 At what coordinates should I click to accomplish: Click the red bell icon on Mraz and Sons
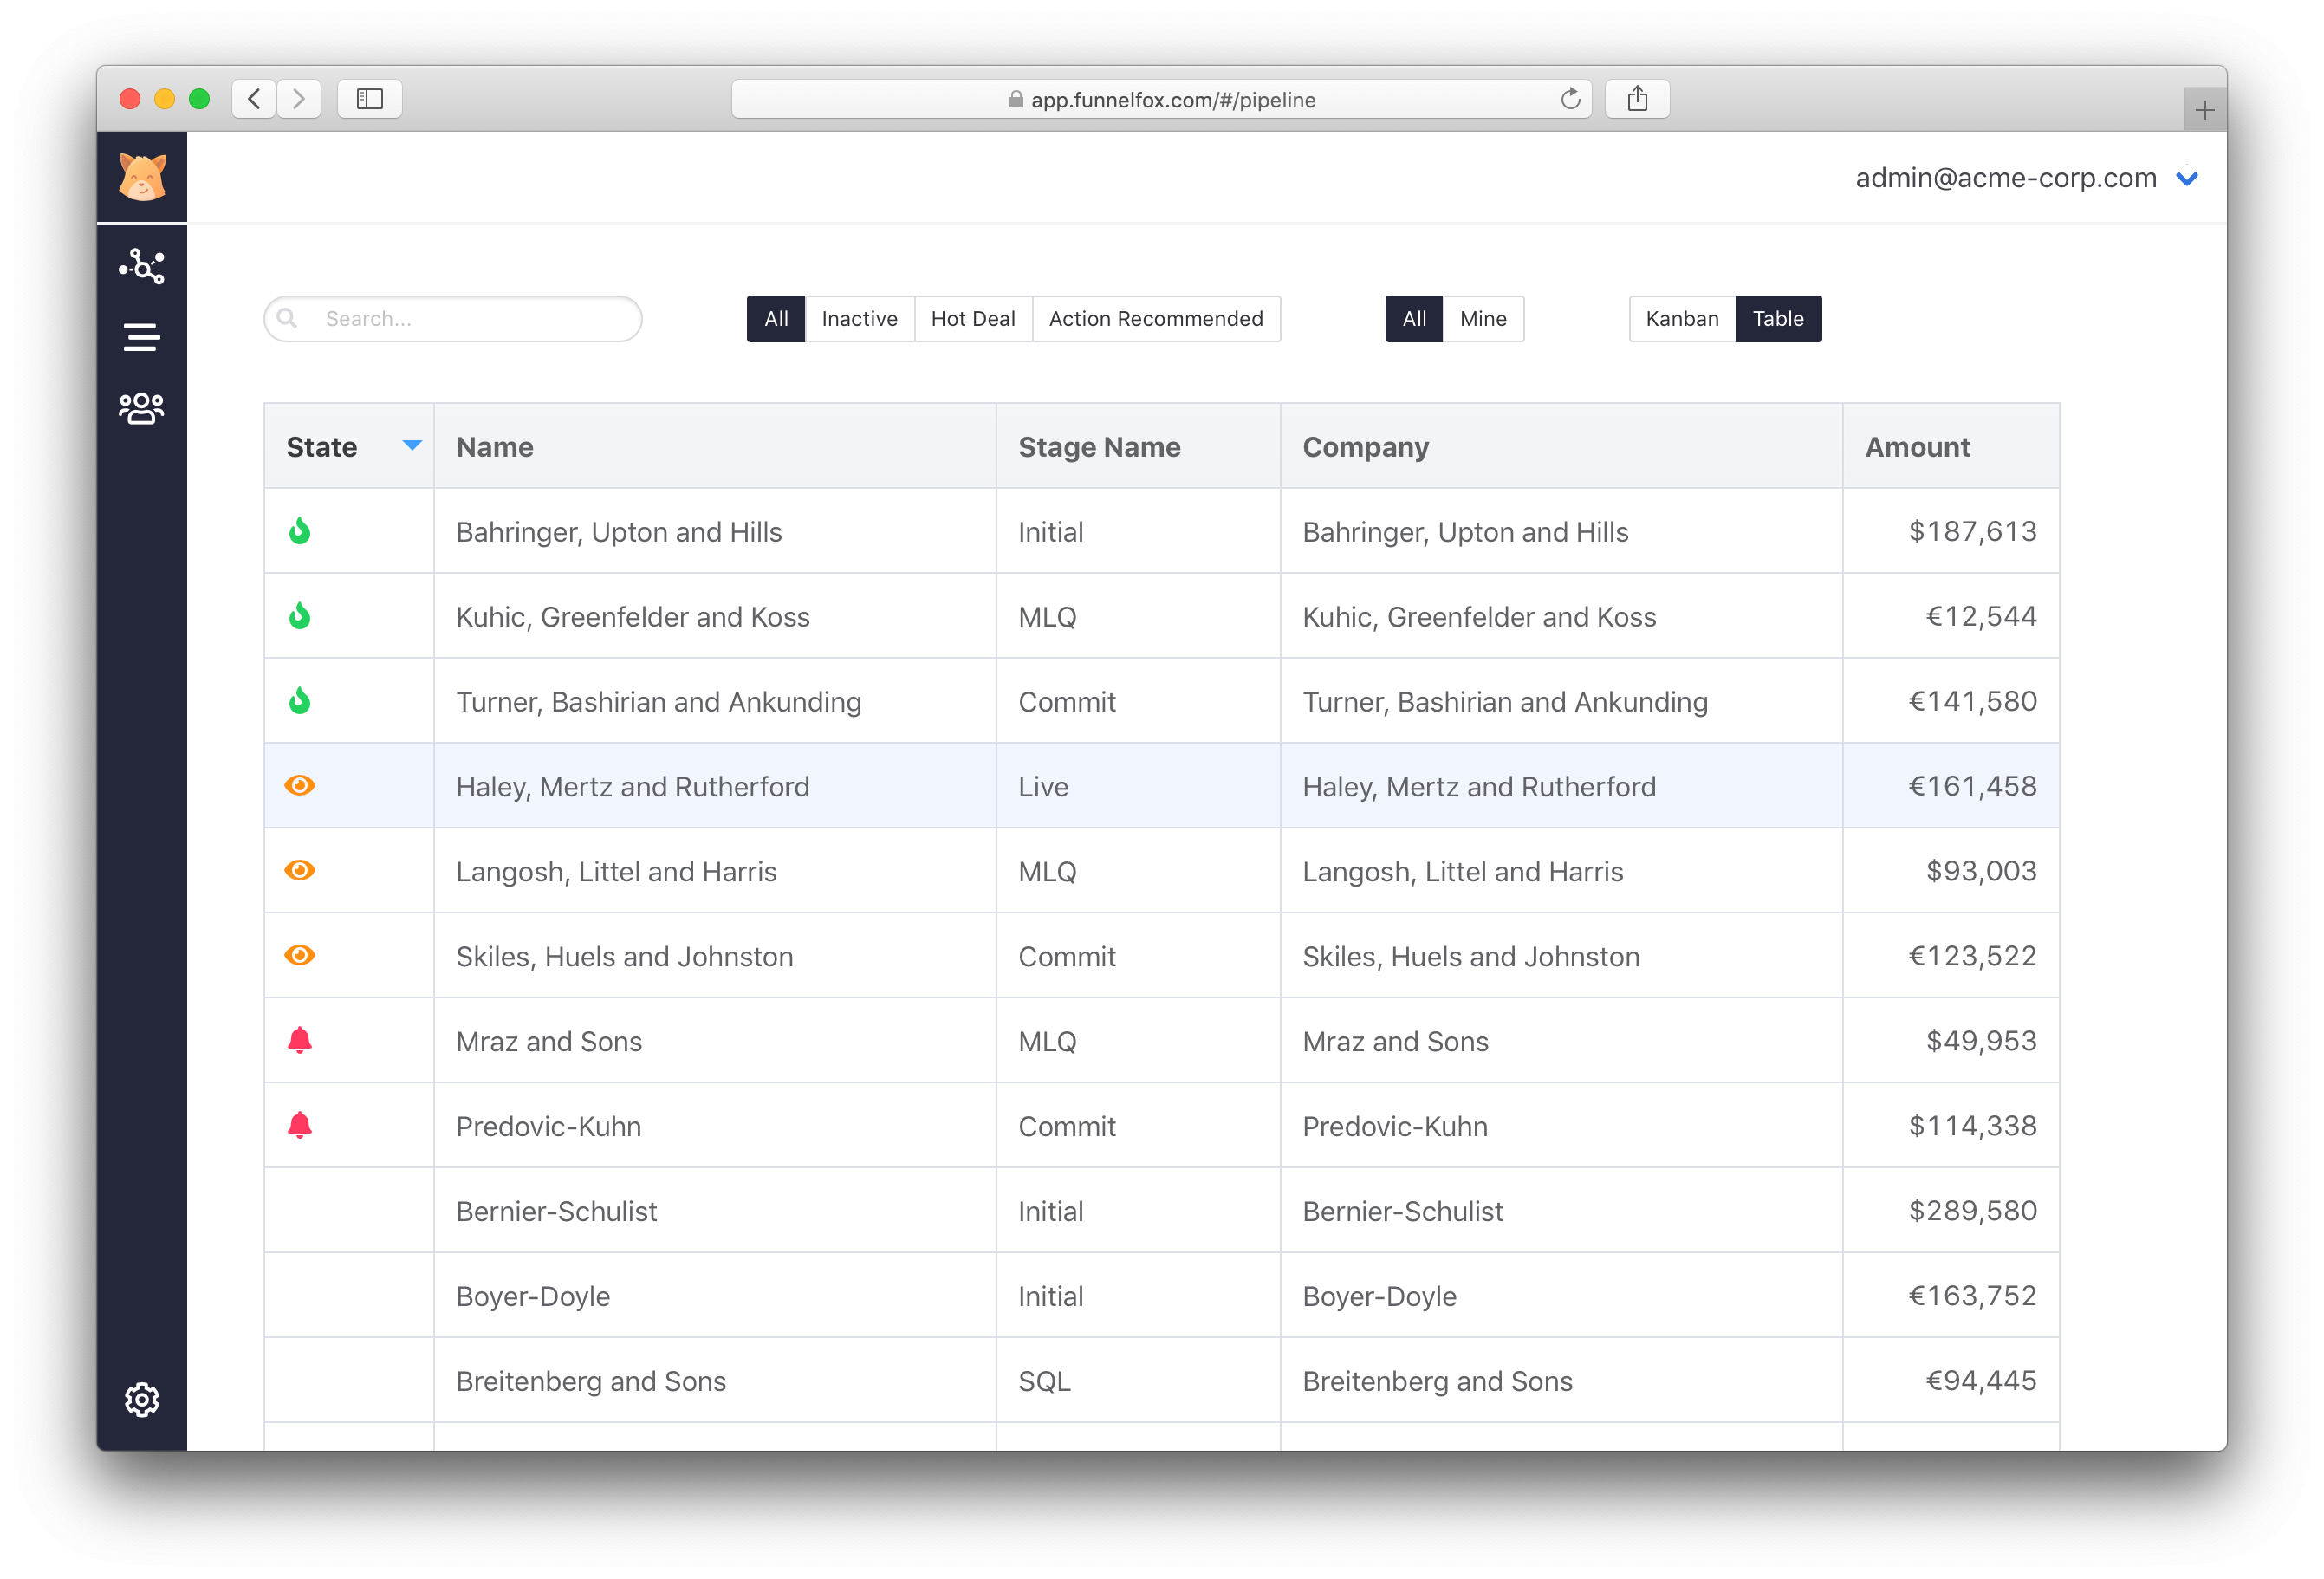301,1040
